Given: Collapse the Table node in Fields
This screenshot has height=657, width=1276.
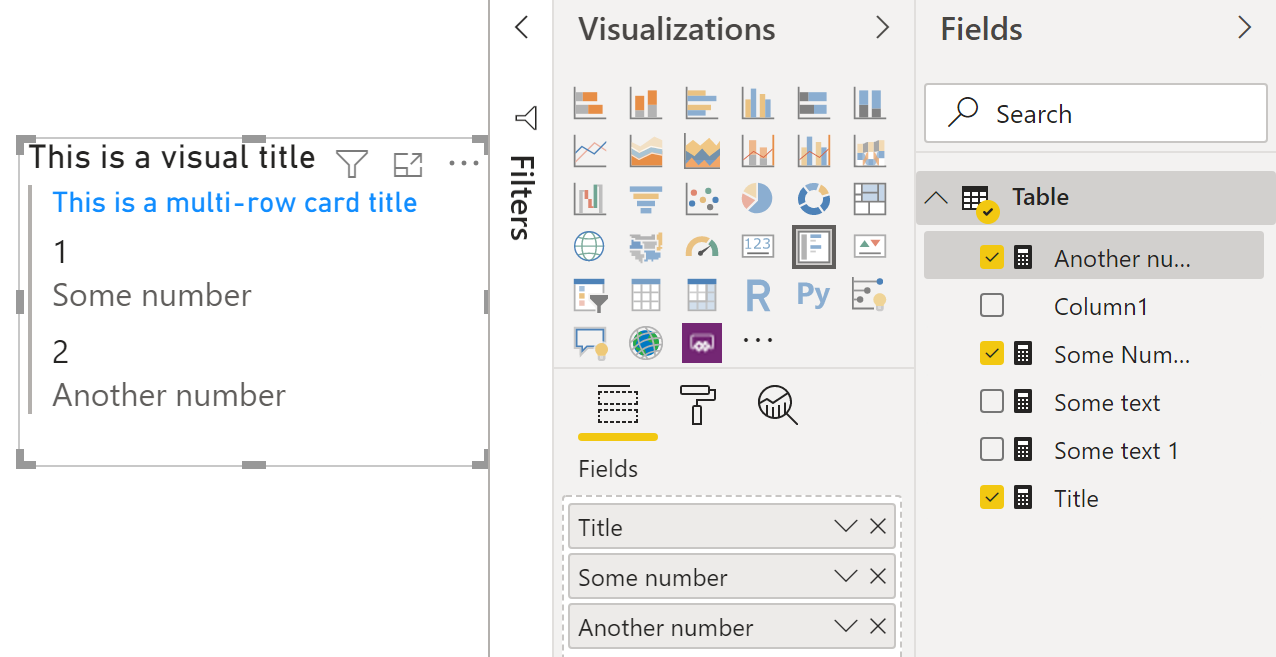Looking at the screenshot, I should (936, 198).
